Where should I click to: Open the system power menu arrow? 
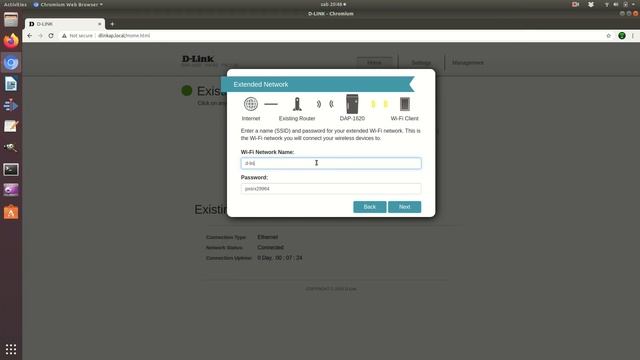[x=634, y=4]
